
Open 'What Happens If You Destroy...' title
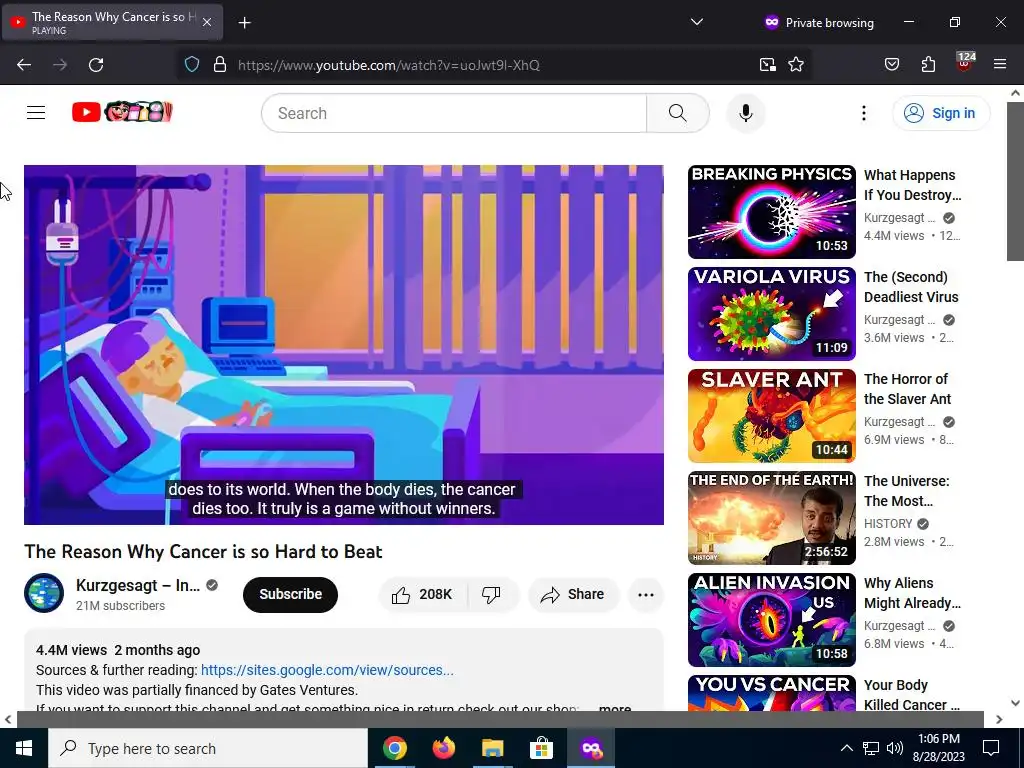point(912,185)
